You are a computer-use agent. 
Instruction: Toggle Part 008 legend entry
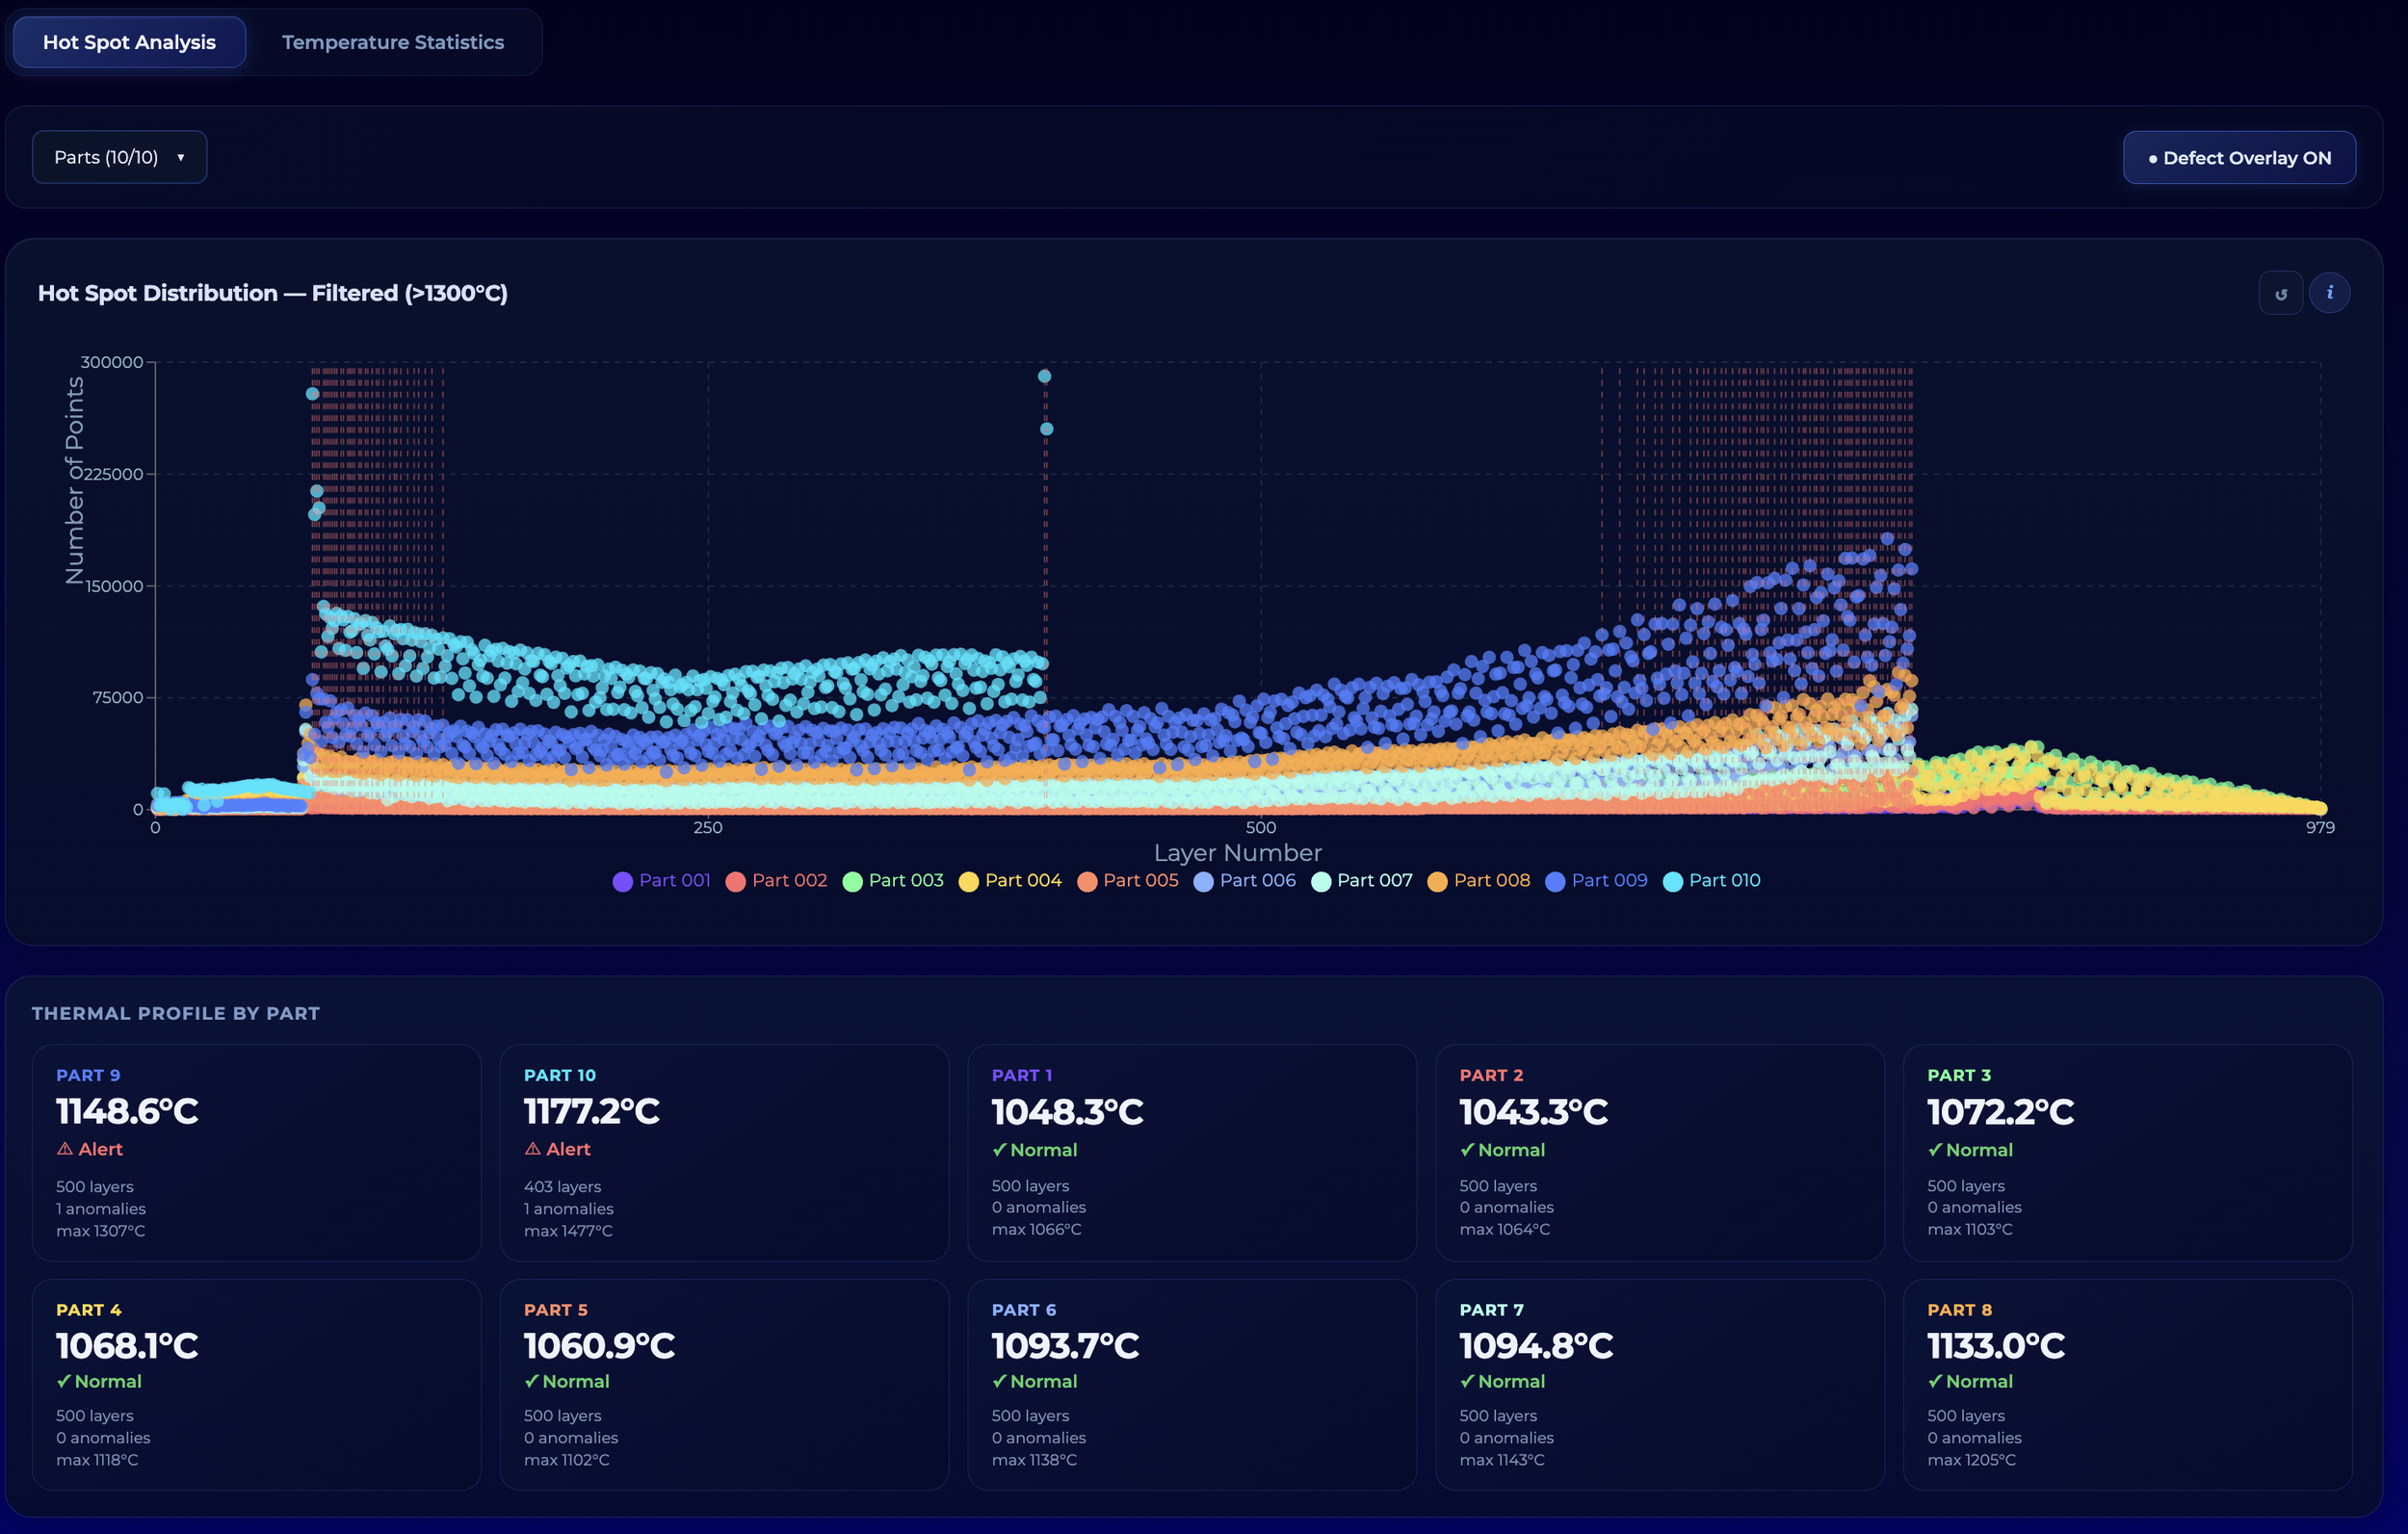pyautogui.click(x=1479, y=881)
